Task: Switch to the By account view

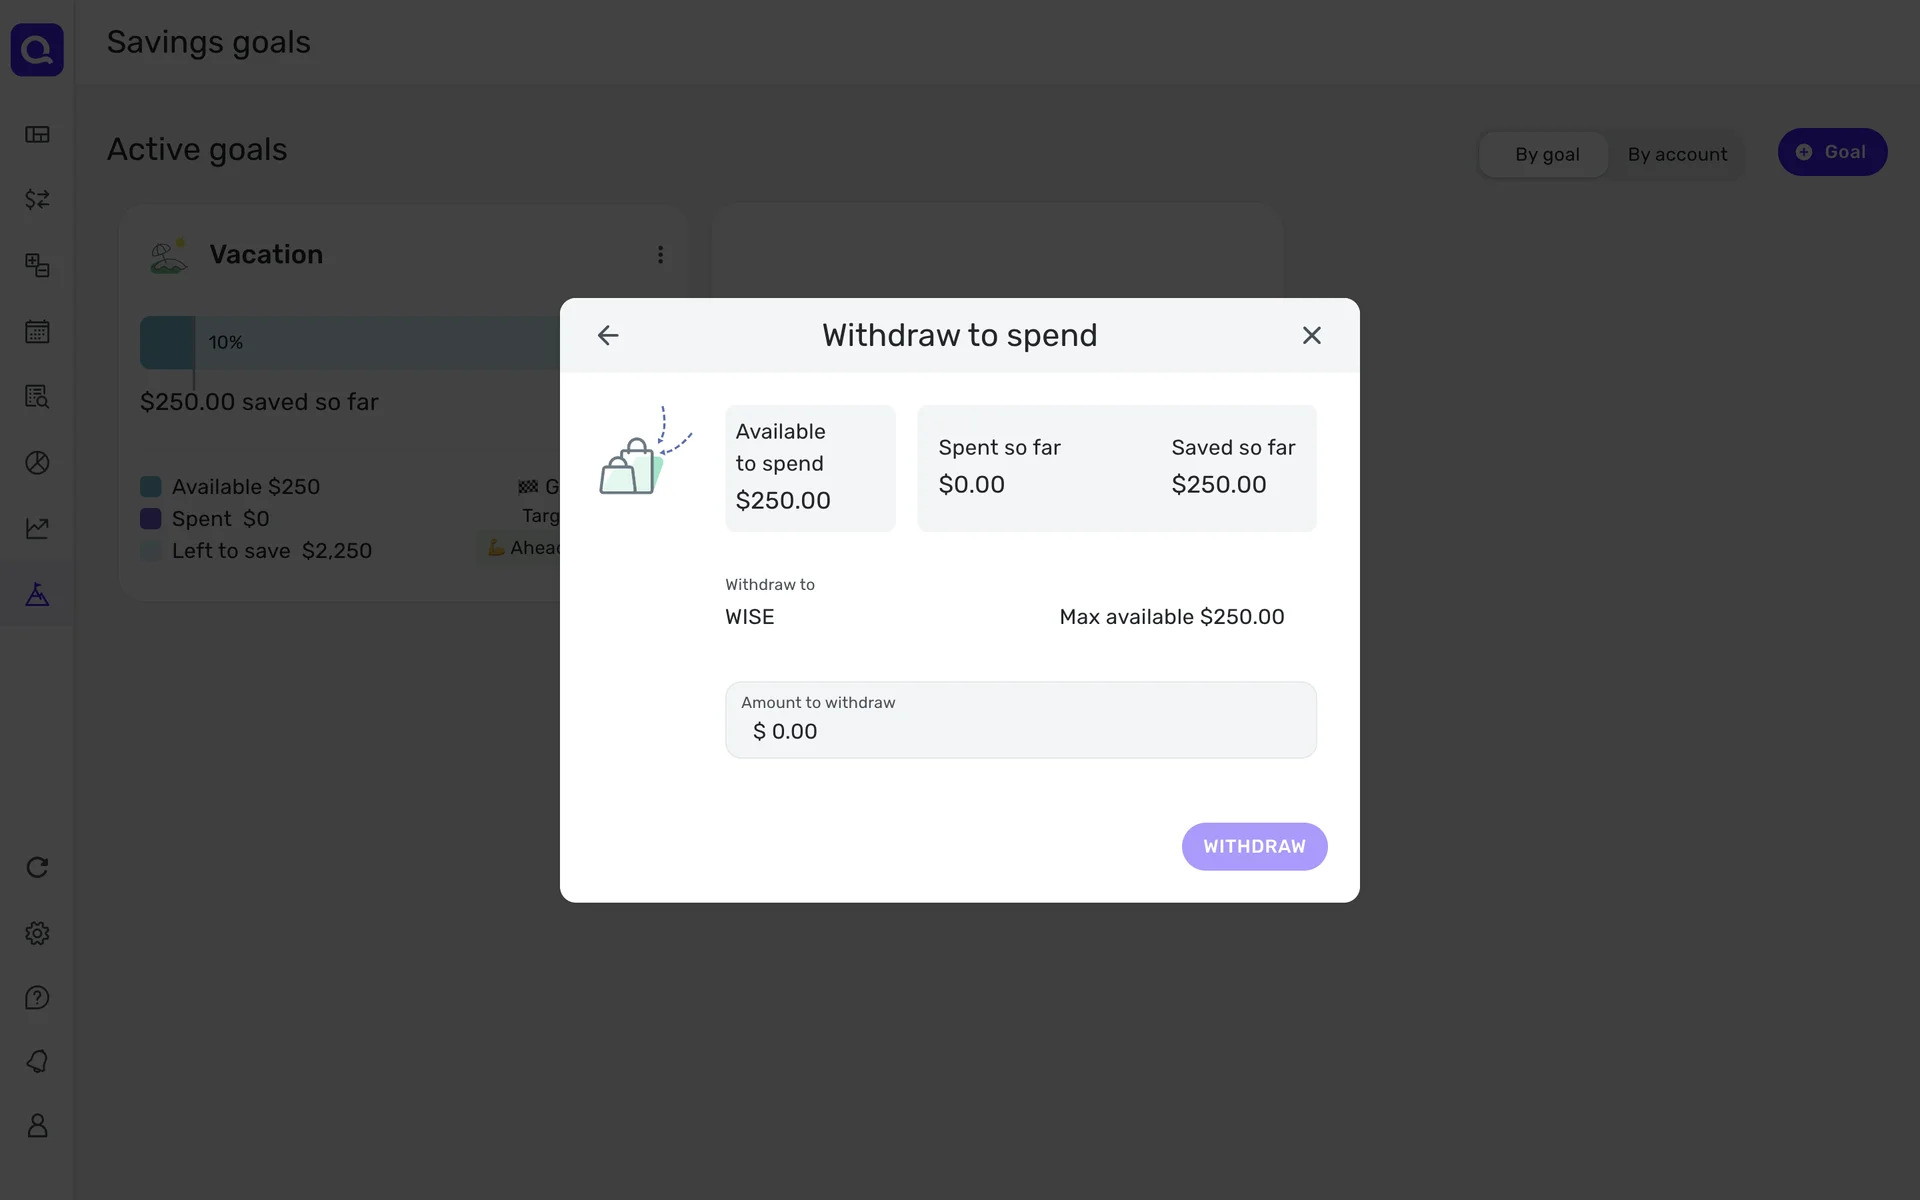Action: pyautogui.click(x=1677, y=154)
